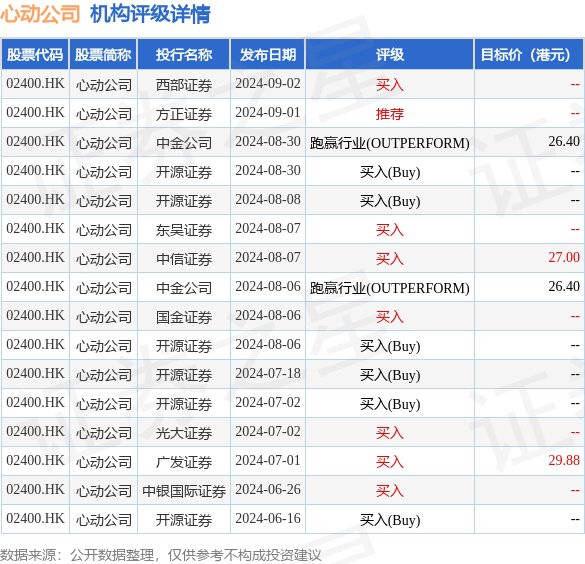This screenshot has width=585, height=564.
Task: Click the 目标价(港元) column header
Action: pos(528,54)
